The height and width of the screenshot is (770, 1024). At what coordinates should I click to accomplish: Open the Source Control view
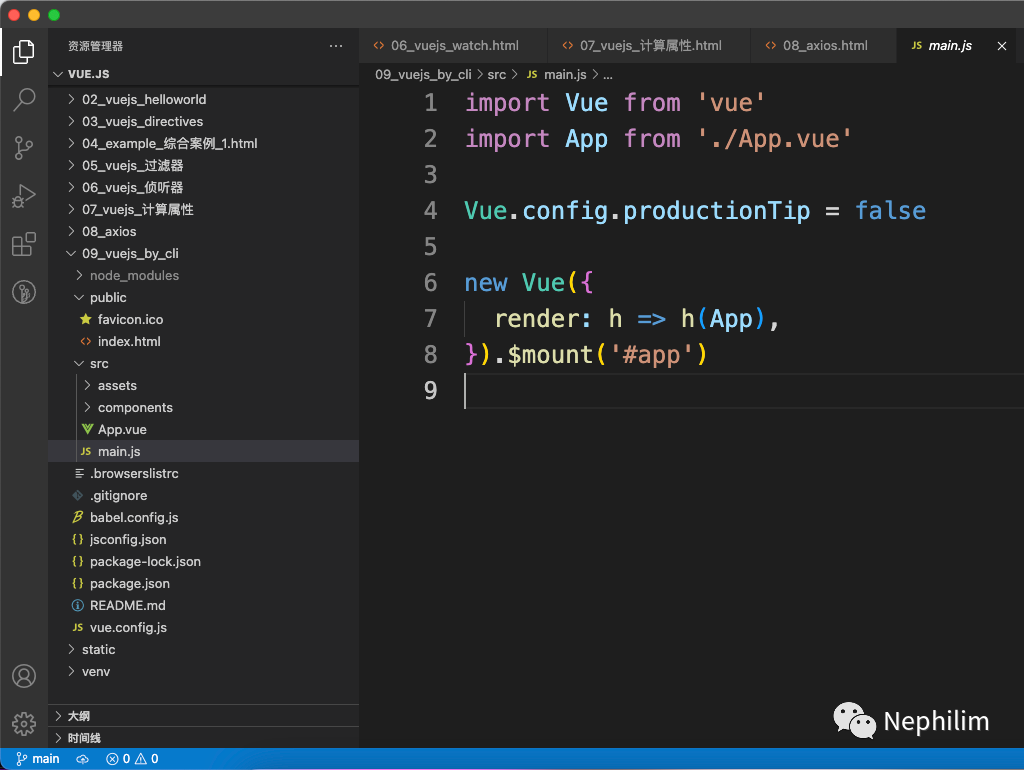(x=24, y=148)
